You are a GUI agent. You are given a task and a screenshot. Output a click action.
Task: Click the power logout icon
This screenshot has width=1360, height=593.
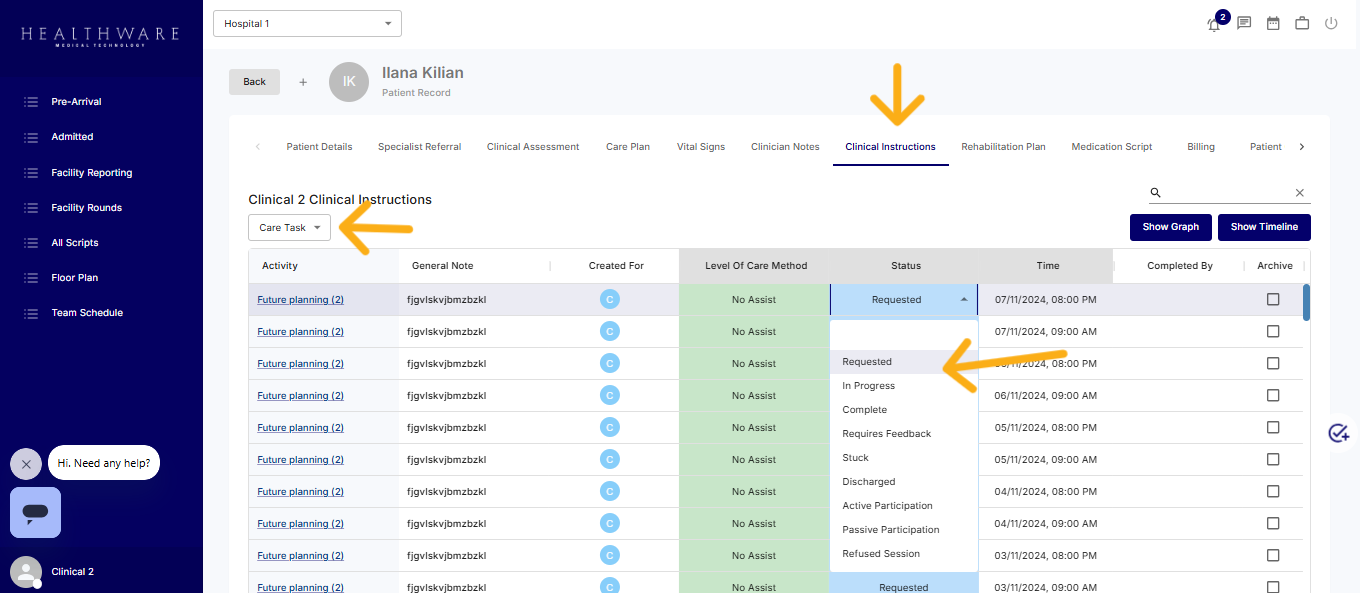pyautogui.click(x=1331, y=23)
